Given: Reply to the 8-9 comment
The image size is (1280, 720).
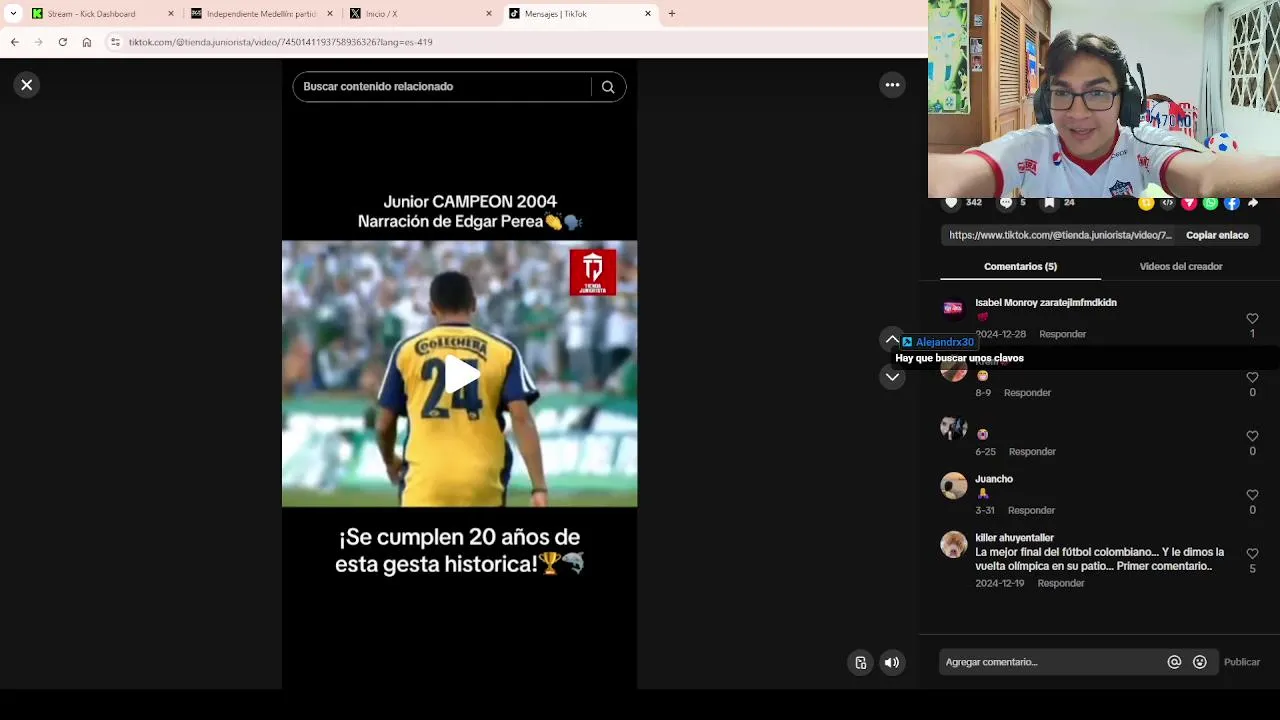Looking at the screenshot, I should point(1027,393).
